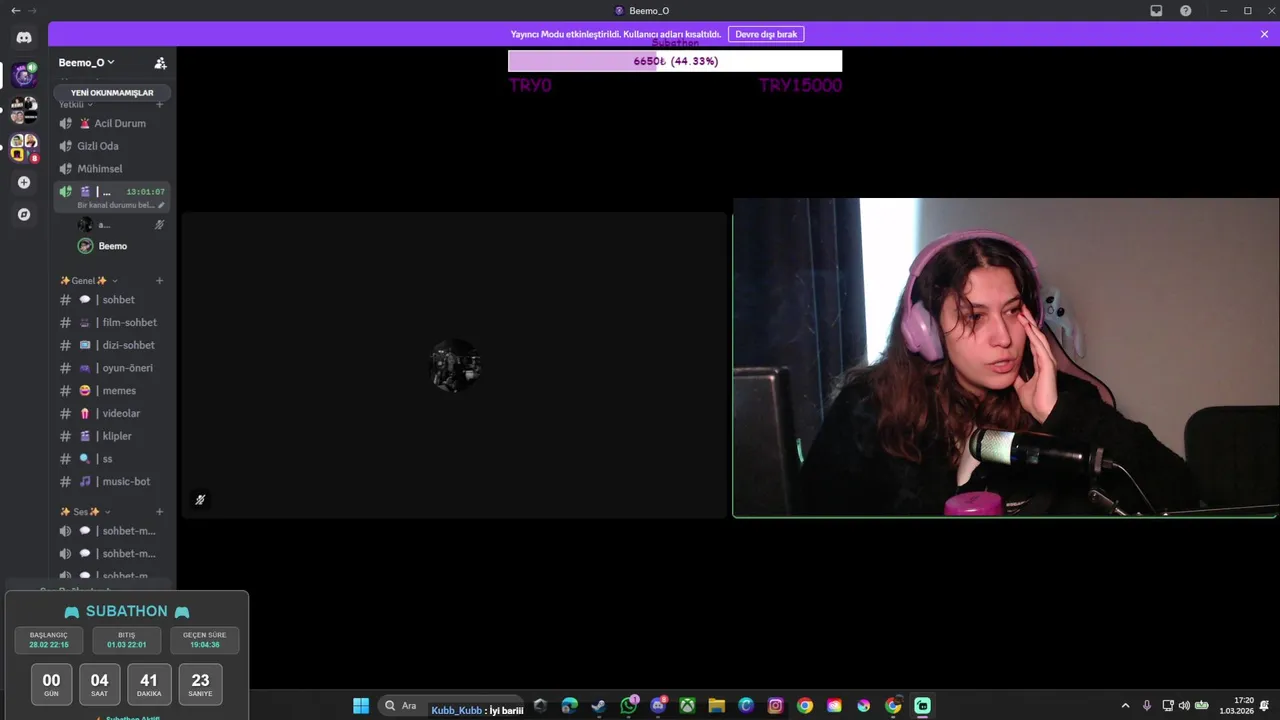Click the GEÇEN SÜRE 19:04:36 elapsed box
Screen dimensions: 1280x720
(x=204, y=640)
